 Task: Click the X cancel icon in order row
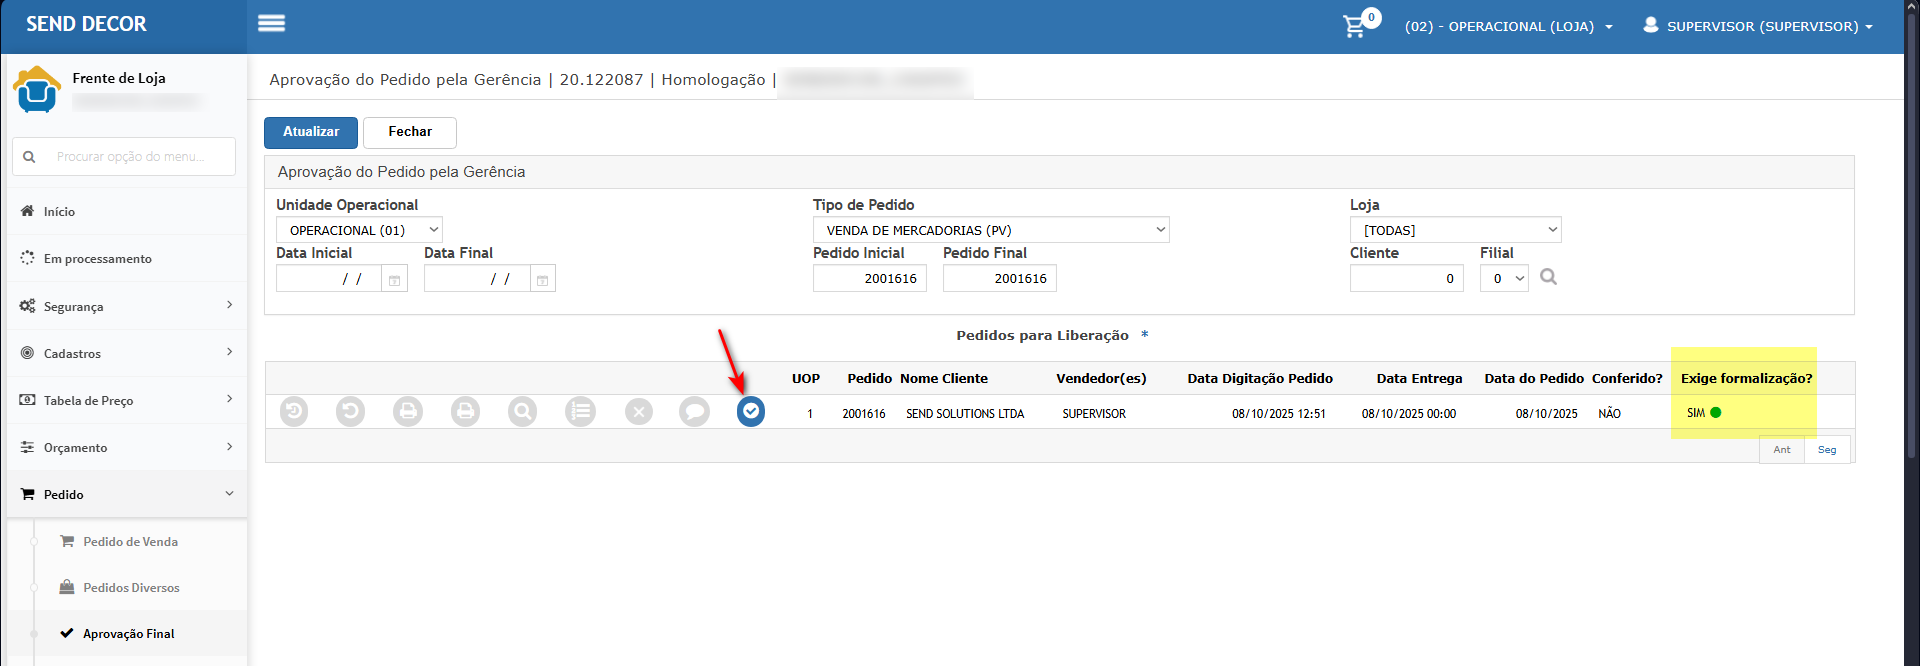638,411
